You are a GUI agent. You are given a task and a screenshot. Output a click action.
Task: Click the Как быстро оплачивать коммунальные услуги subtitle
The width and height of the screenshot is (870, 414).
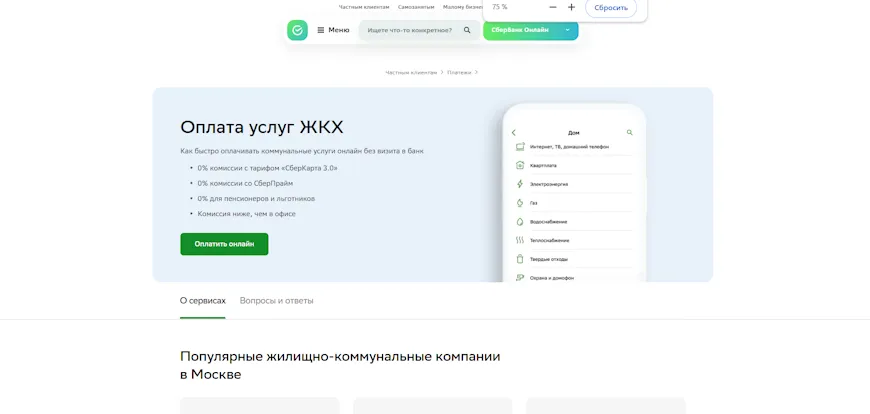(302, 151)
